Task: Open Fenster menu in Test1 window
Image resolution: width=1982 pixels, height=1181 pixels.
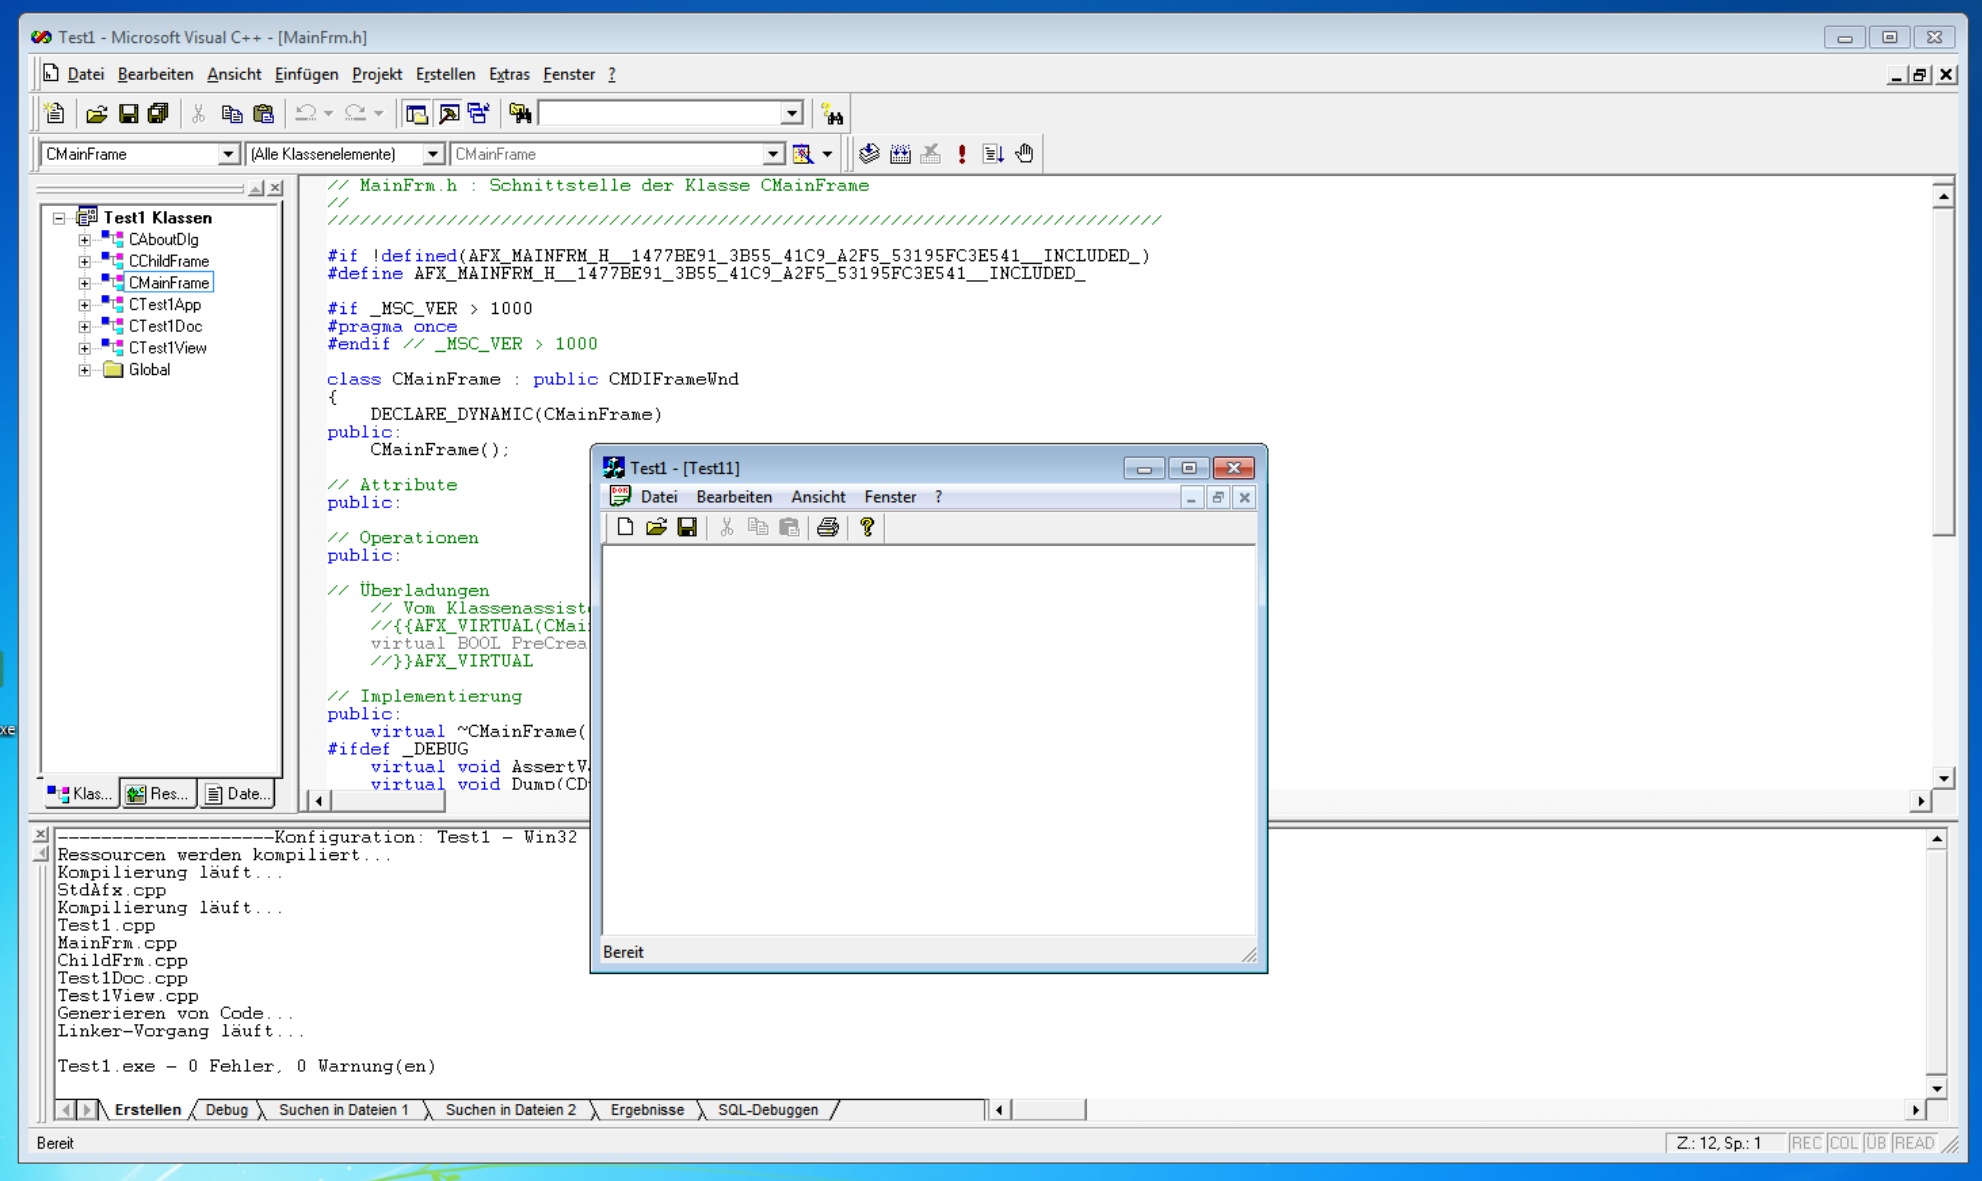Action: click(x=890, y=497)
